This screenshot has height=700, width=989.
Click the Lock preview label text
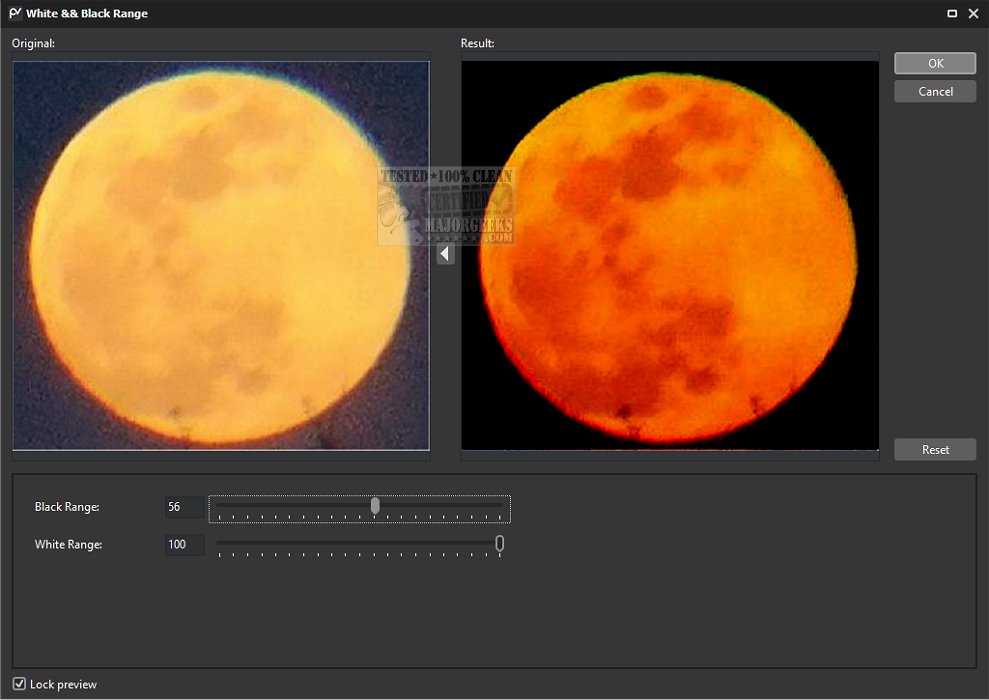[x=63, y=684]
